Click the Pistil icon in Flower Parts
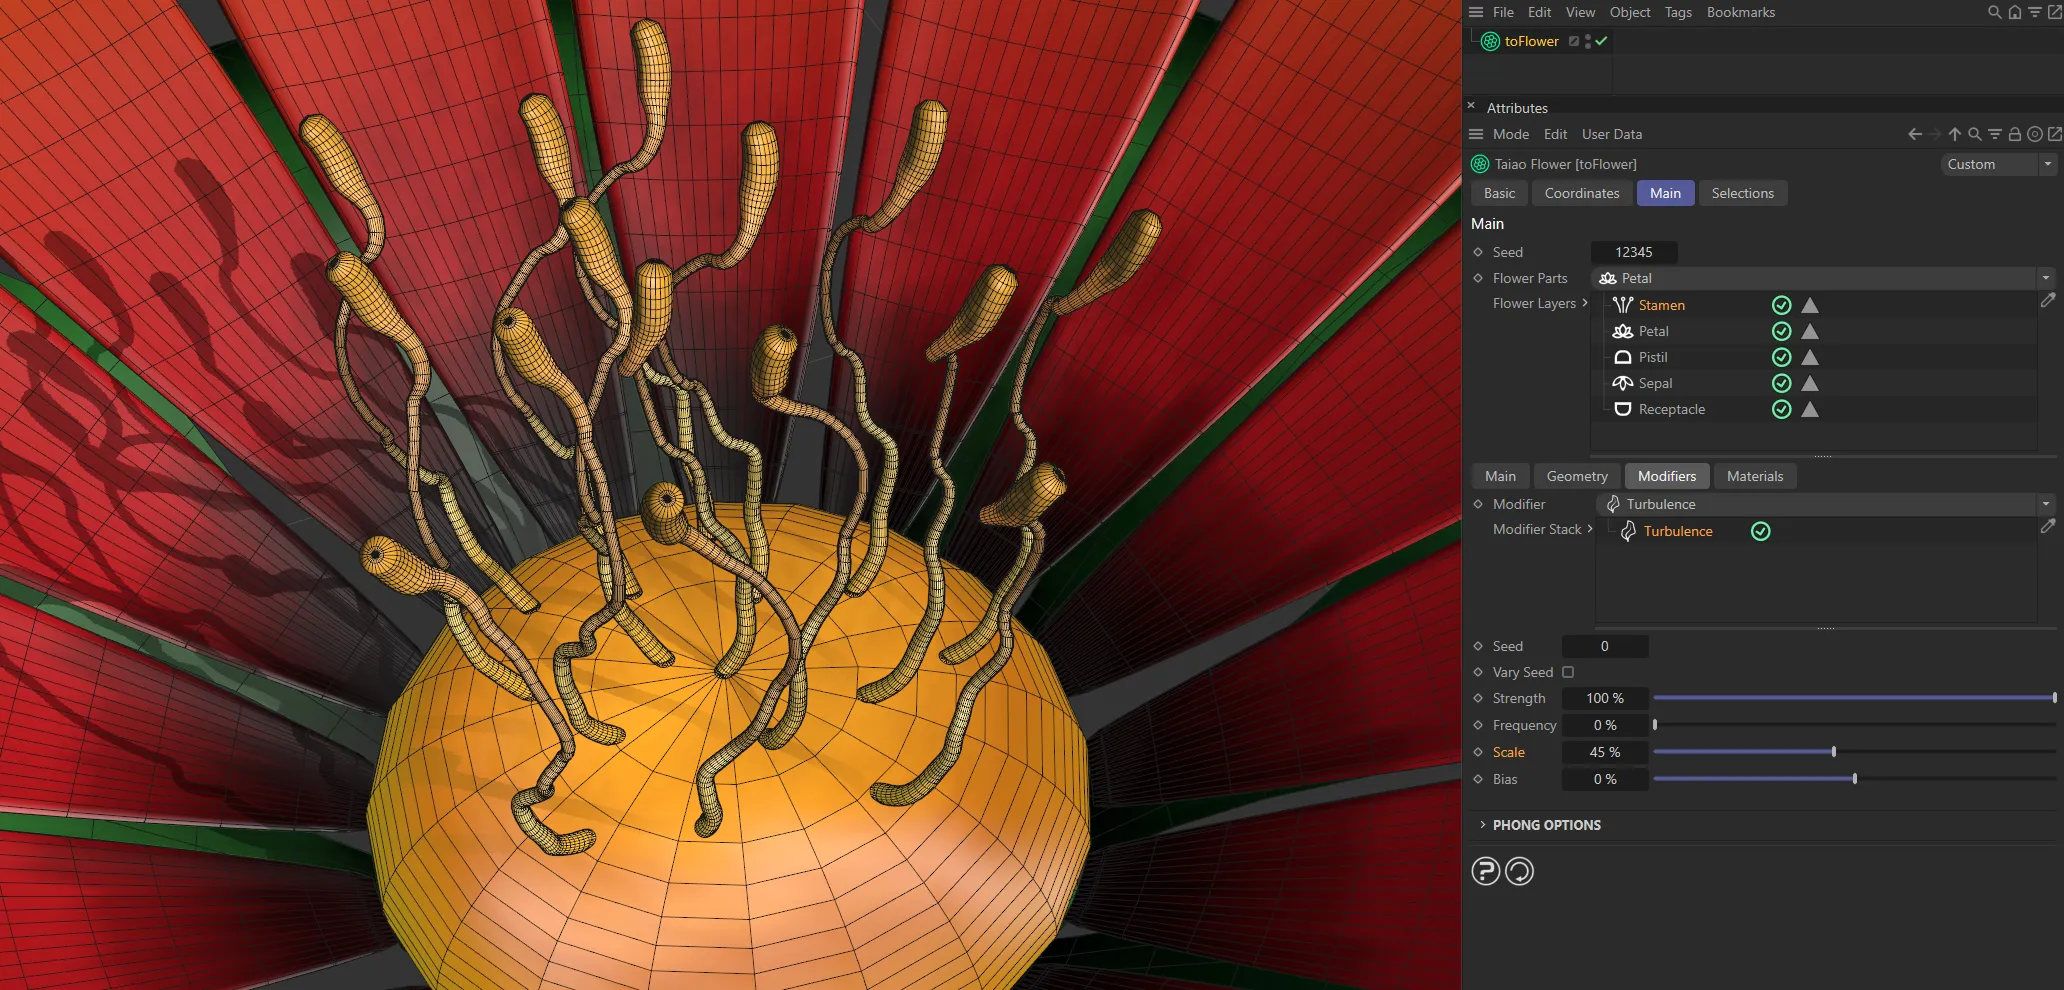This screenshot has height=990, width=2064. click(1622, 357)
